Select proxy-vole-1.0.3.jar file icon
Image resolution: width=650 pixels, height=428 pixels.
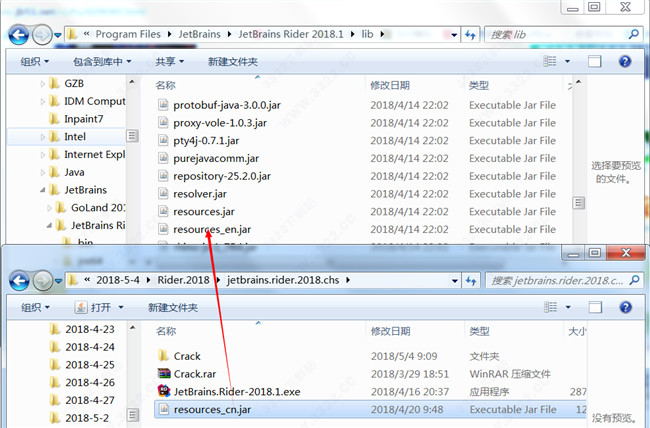163,122
